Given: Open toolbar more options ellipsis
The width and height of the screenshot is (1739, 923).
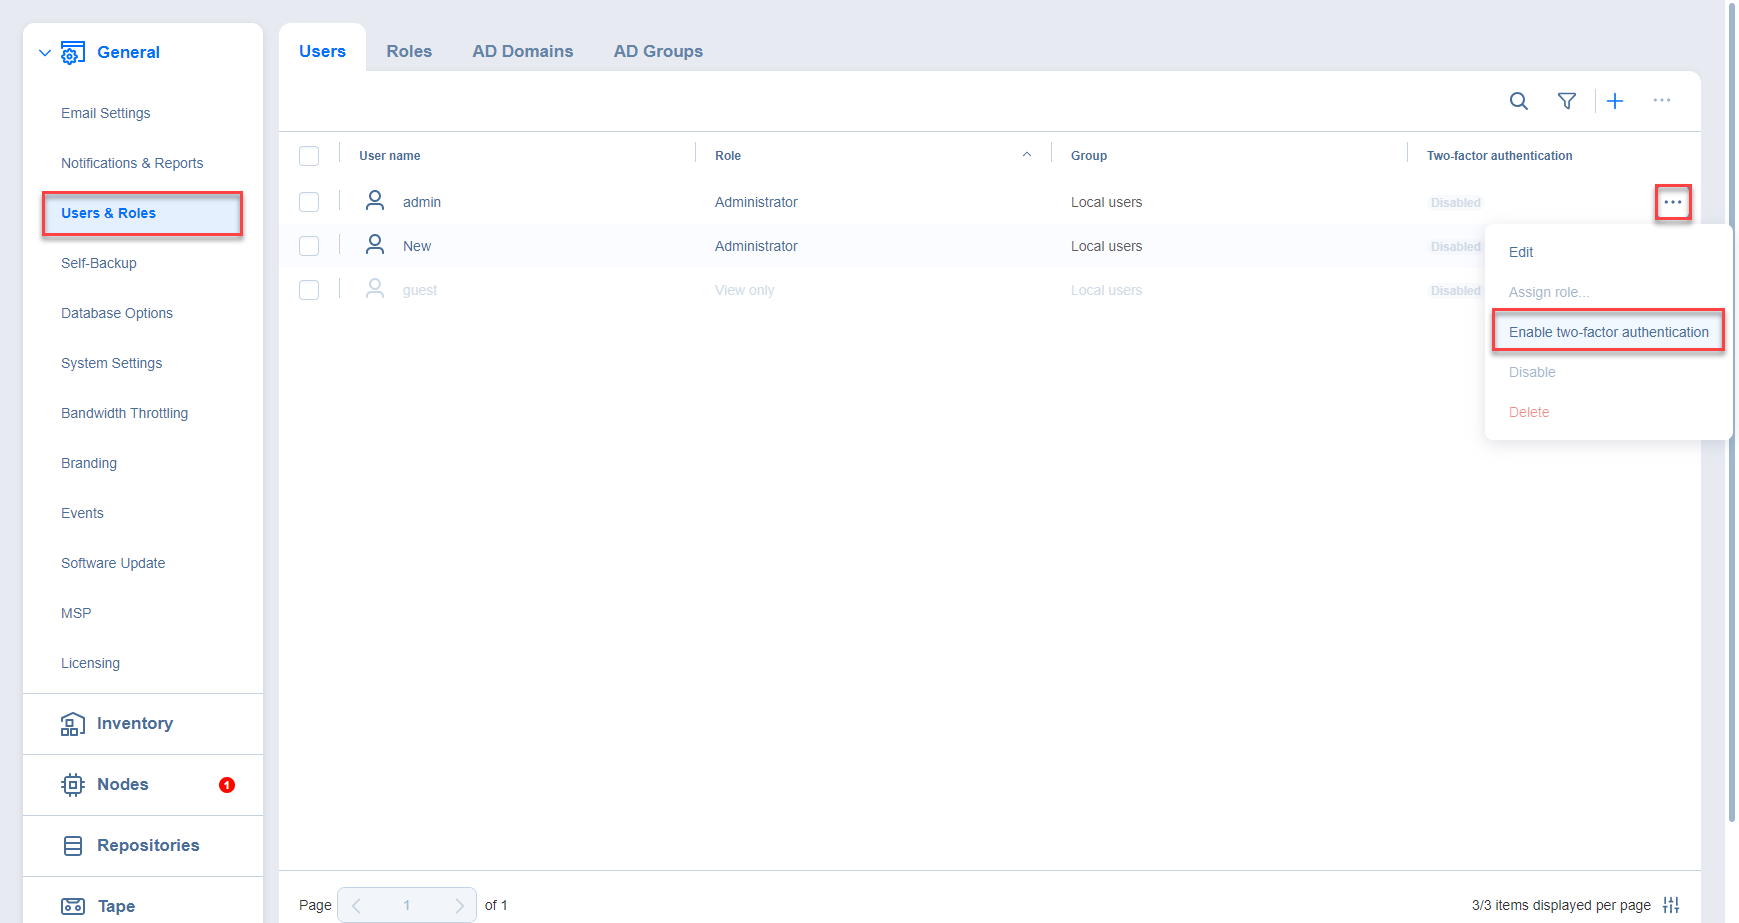Looking at the screenshot, I should pyautogui.click(x=1661, y=101).
